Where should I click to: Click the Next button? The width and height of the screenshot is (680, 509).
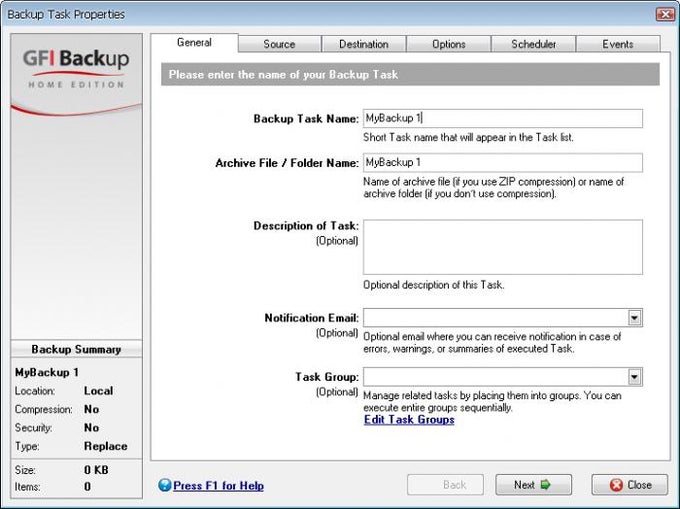[533, 485]
